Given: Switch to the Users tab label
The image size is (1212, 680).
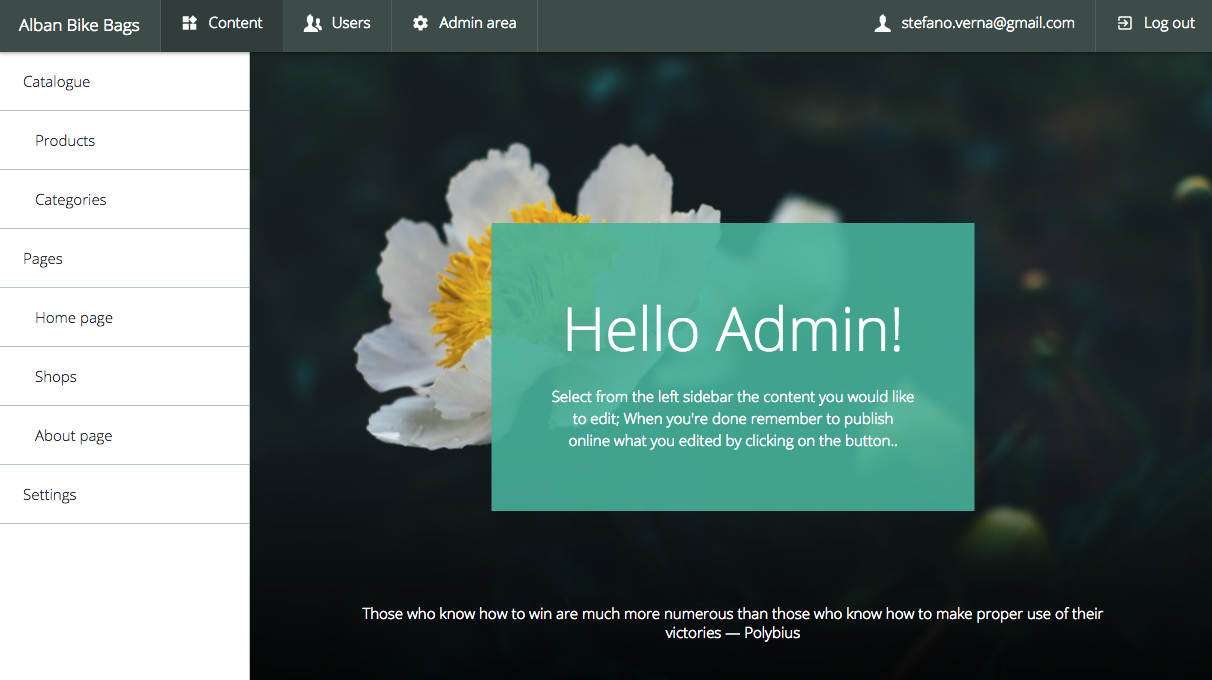Looking at the screenshot, I should tap(351, 23).
